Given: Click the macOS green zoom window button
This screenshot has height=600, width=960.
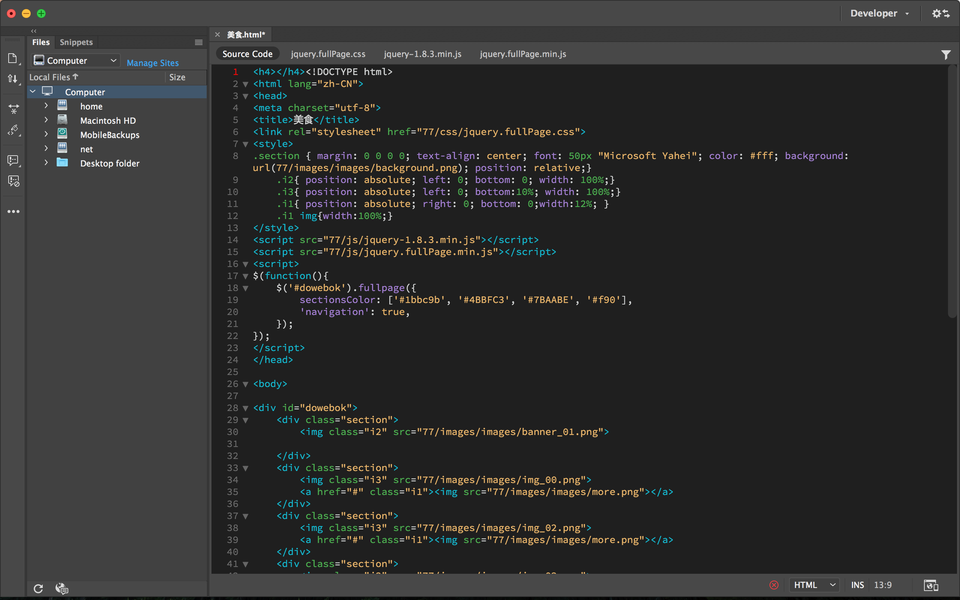Looking at the screenshot, I should click(x=41, y=13).
